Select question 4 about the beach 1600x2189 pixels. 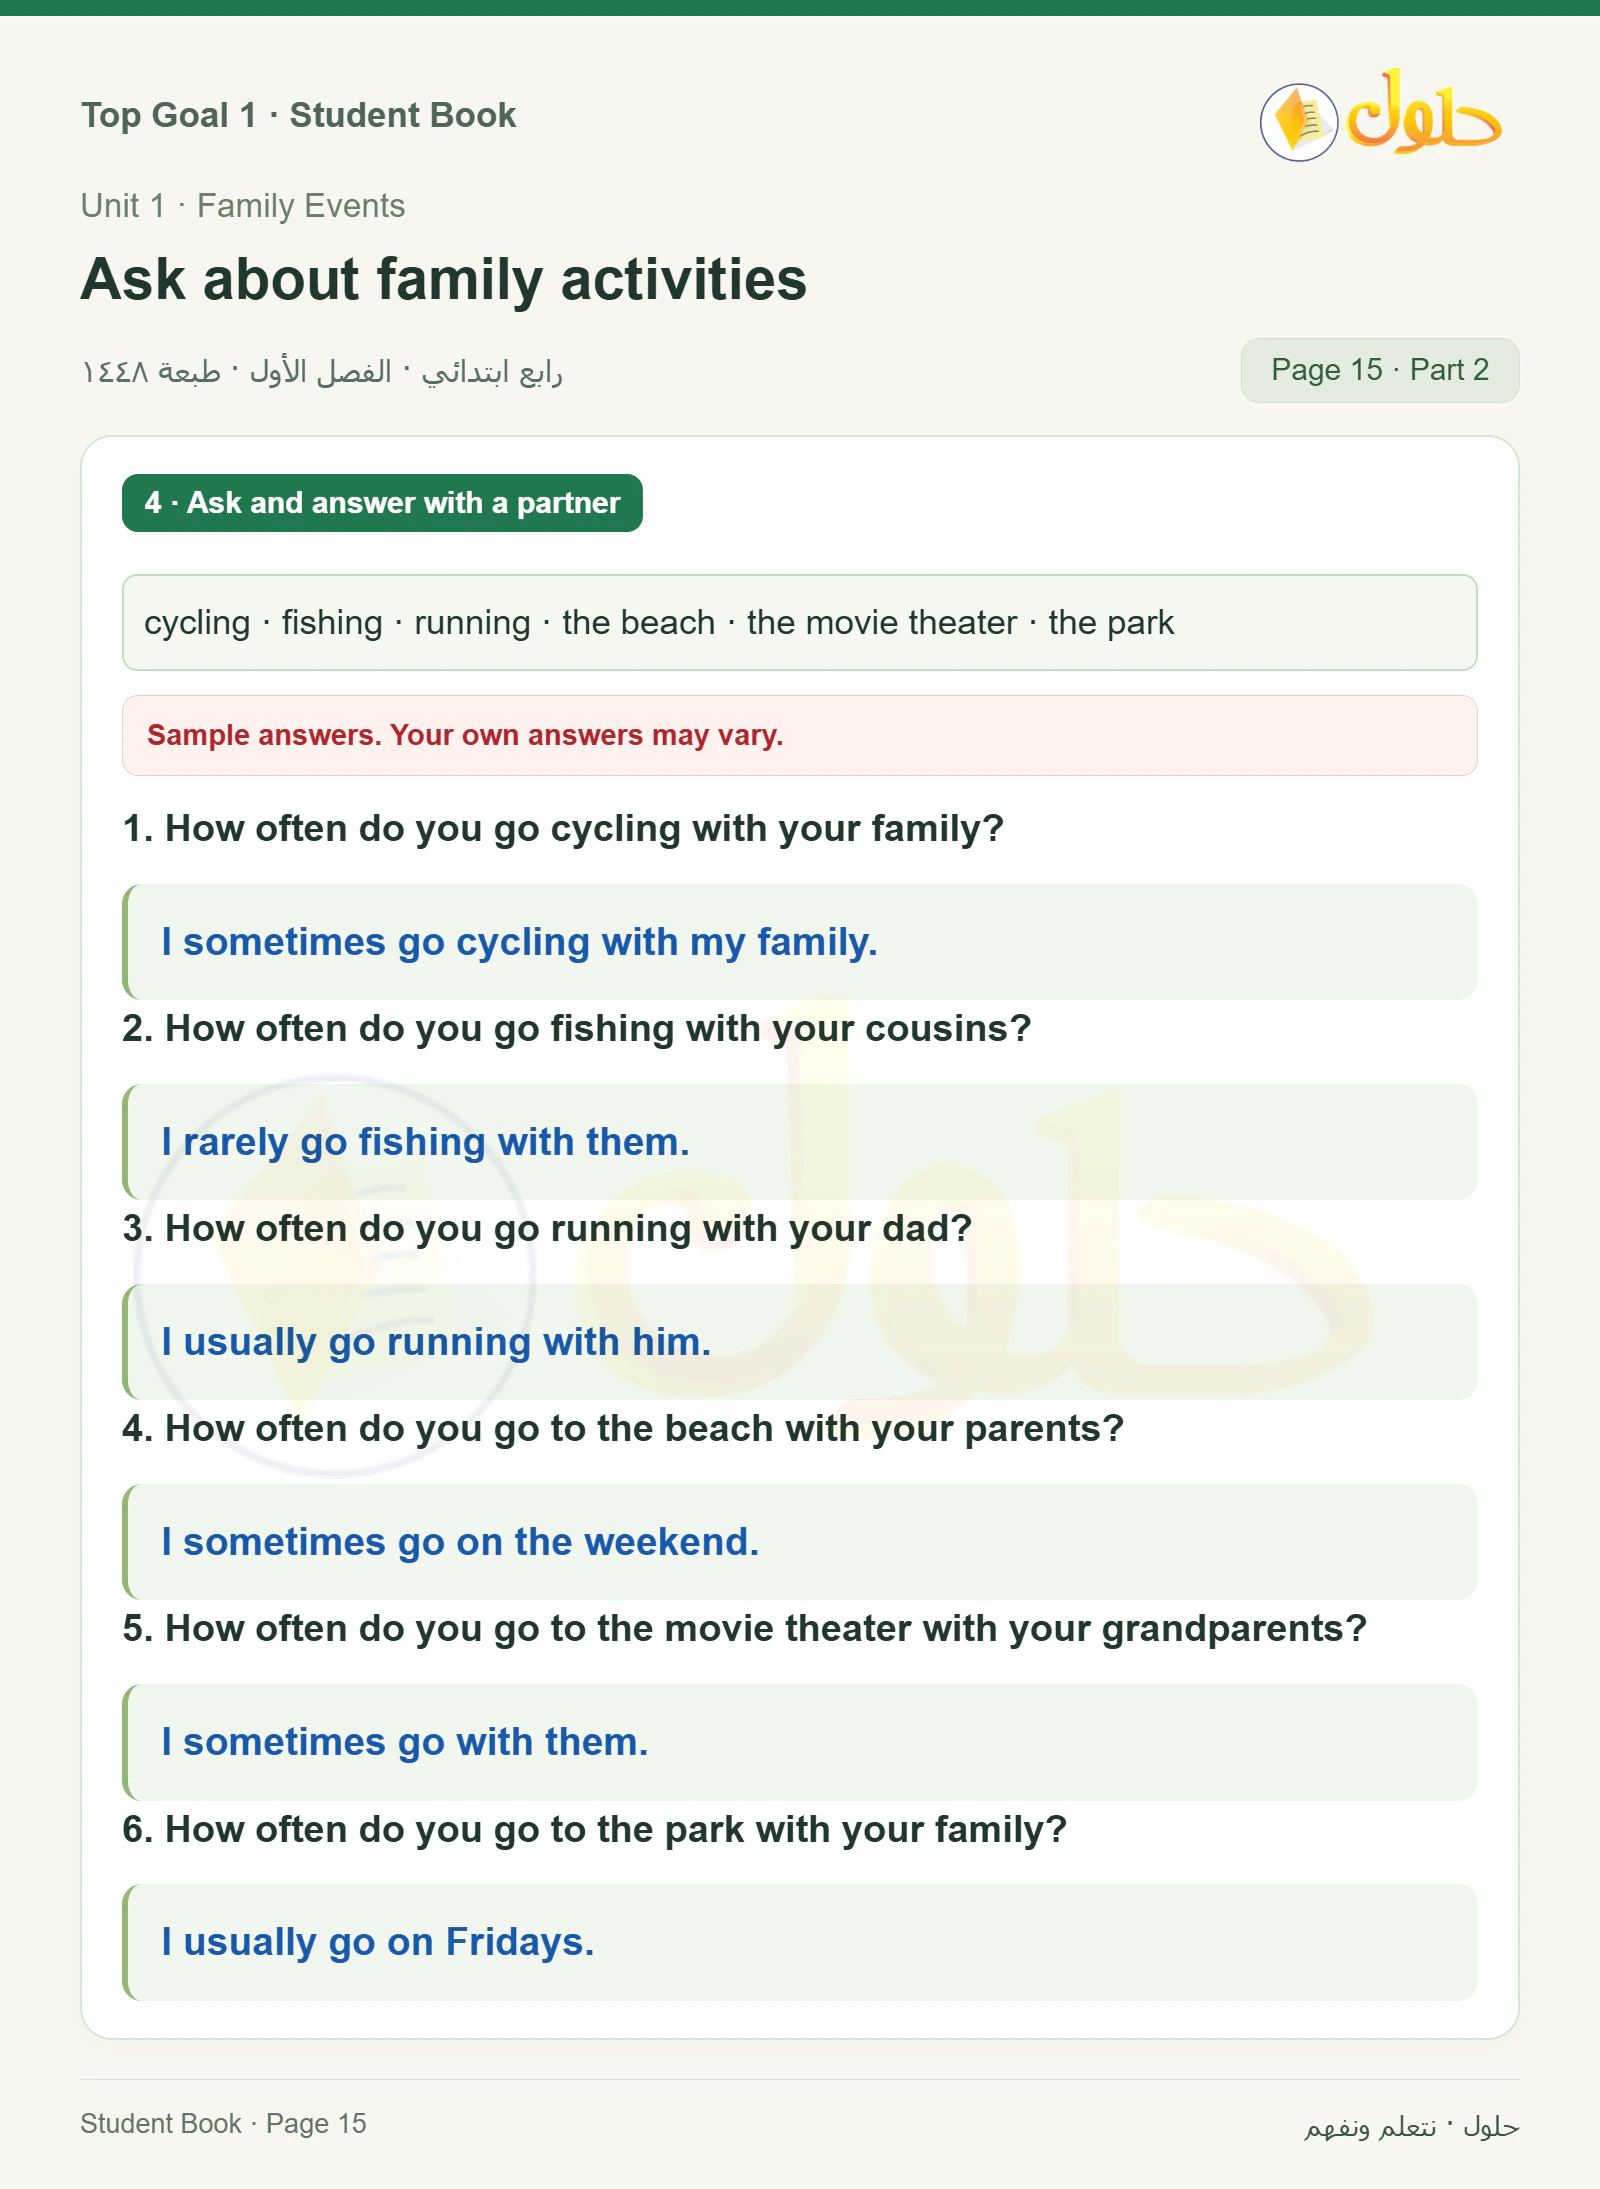pyautogui.click(x=623, y=1429)
